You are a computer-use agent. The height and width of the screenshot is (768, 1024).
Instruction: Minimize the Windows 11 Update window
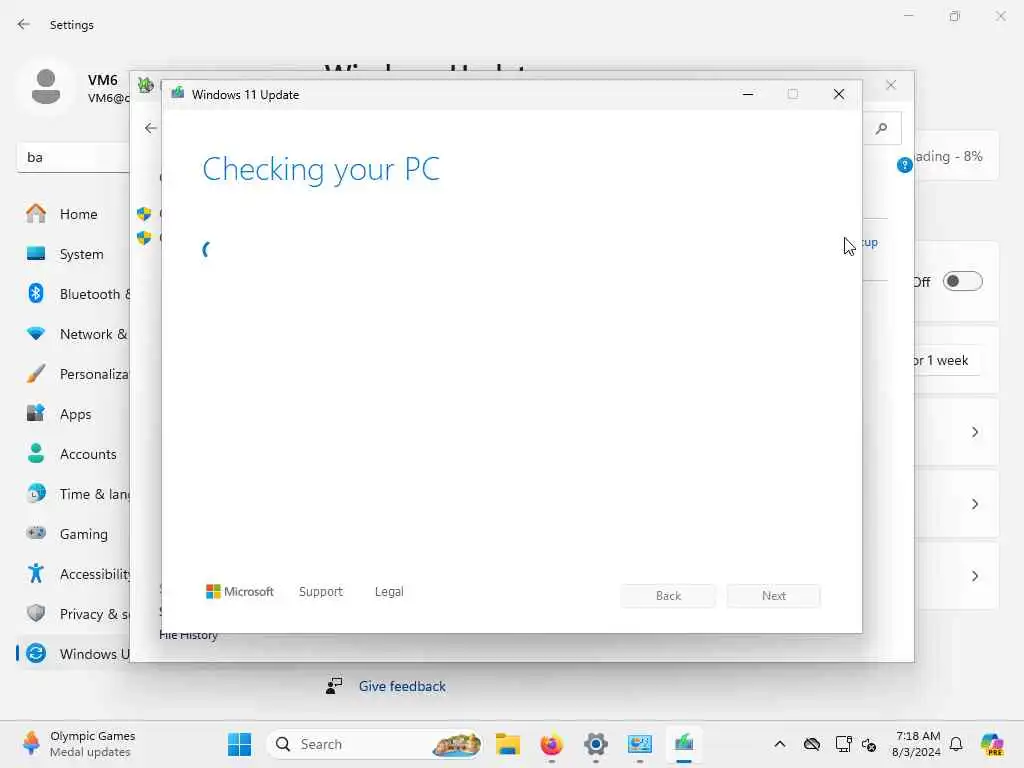(748, 94)
